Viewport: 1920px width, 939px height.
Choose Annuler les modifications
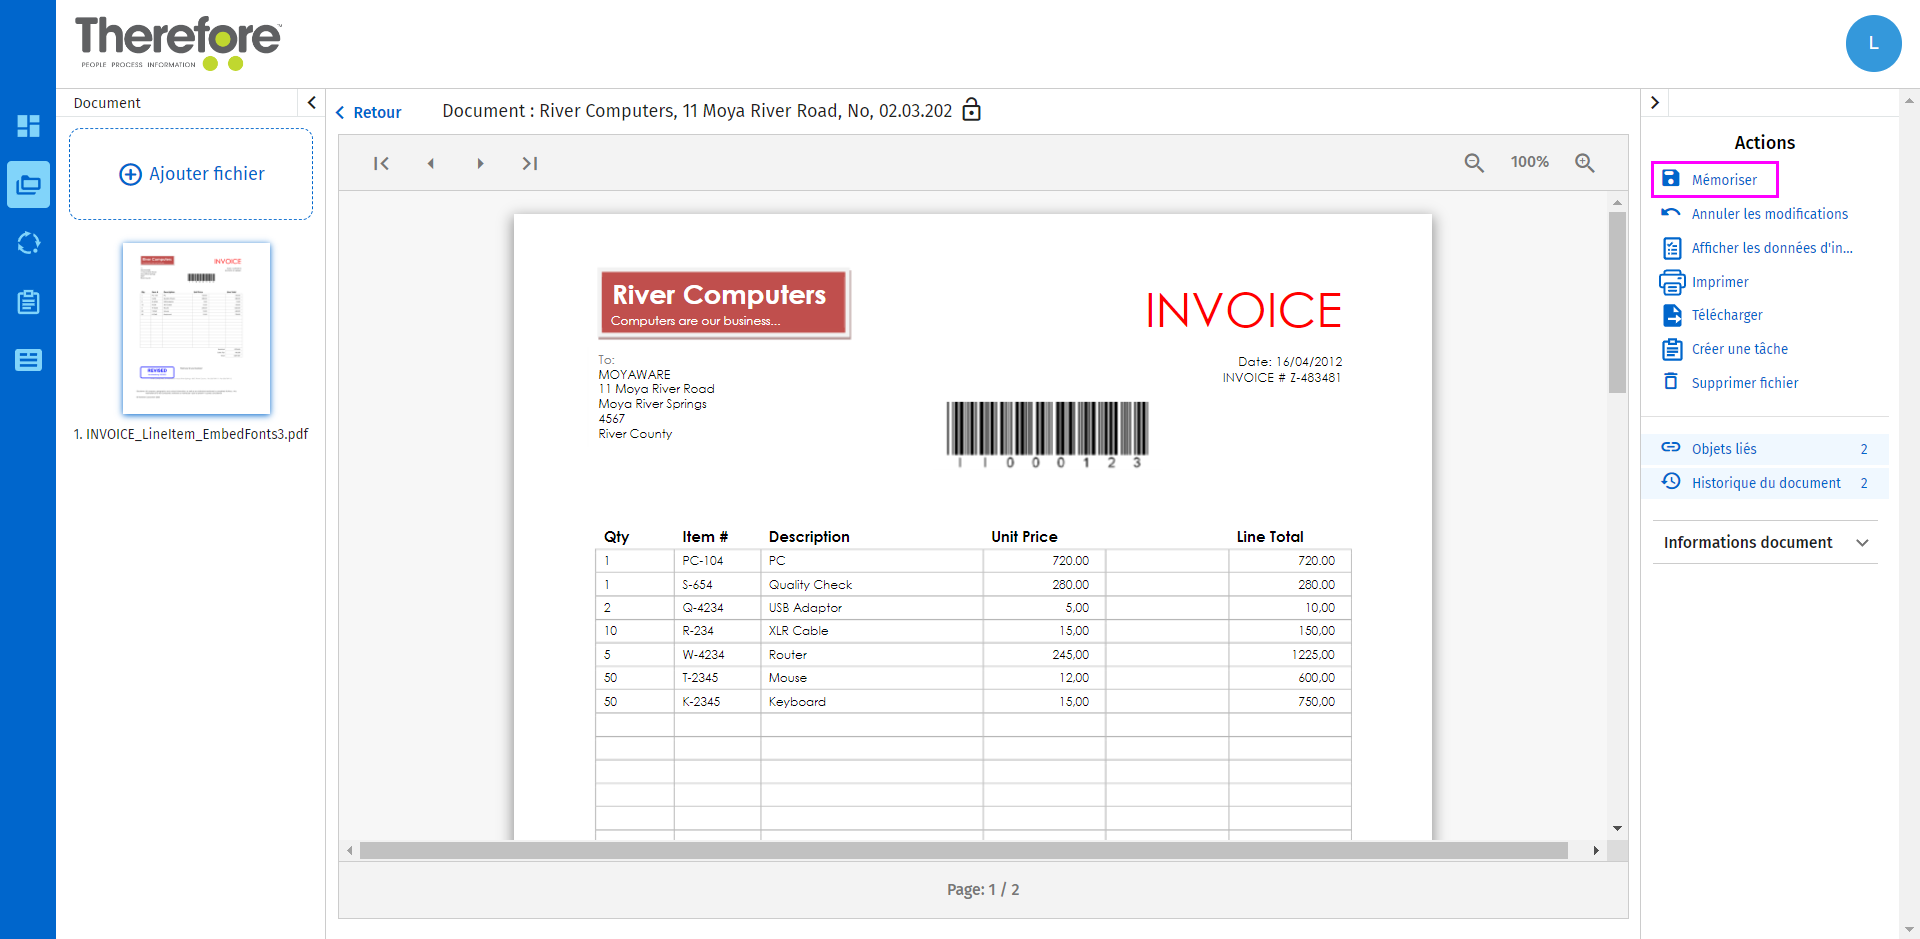pyautogui.click(x=1769, y=214)
